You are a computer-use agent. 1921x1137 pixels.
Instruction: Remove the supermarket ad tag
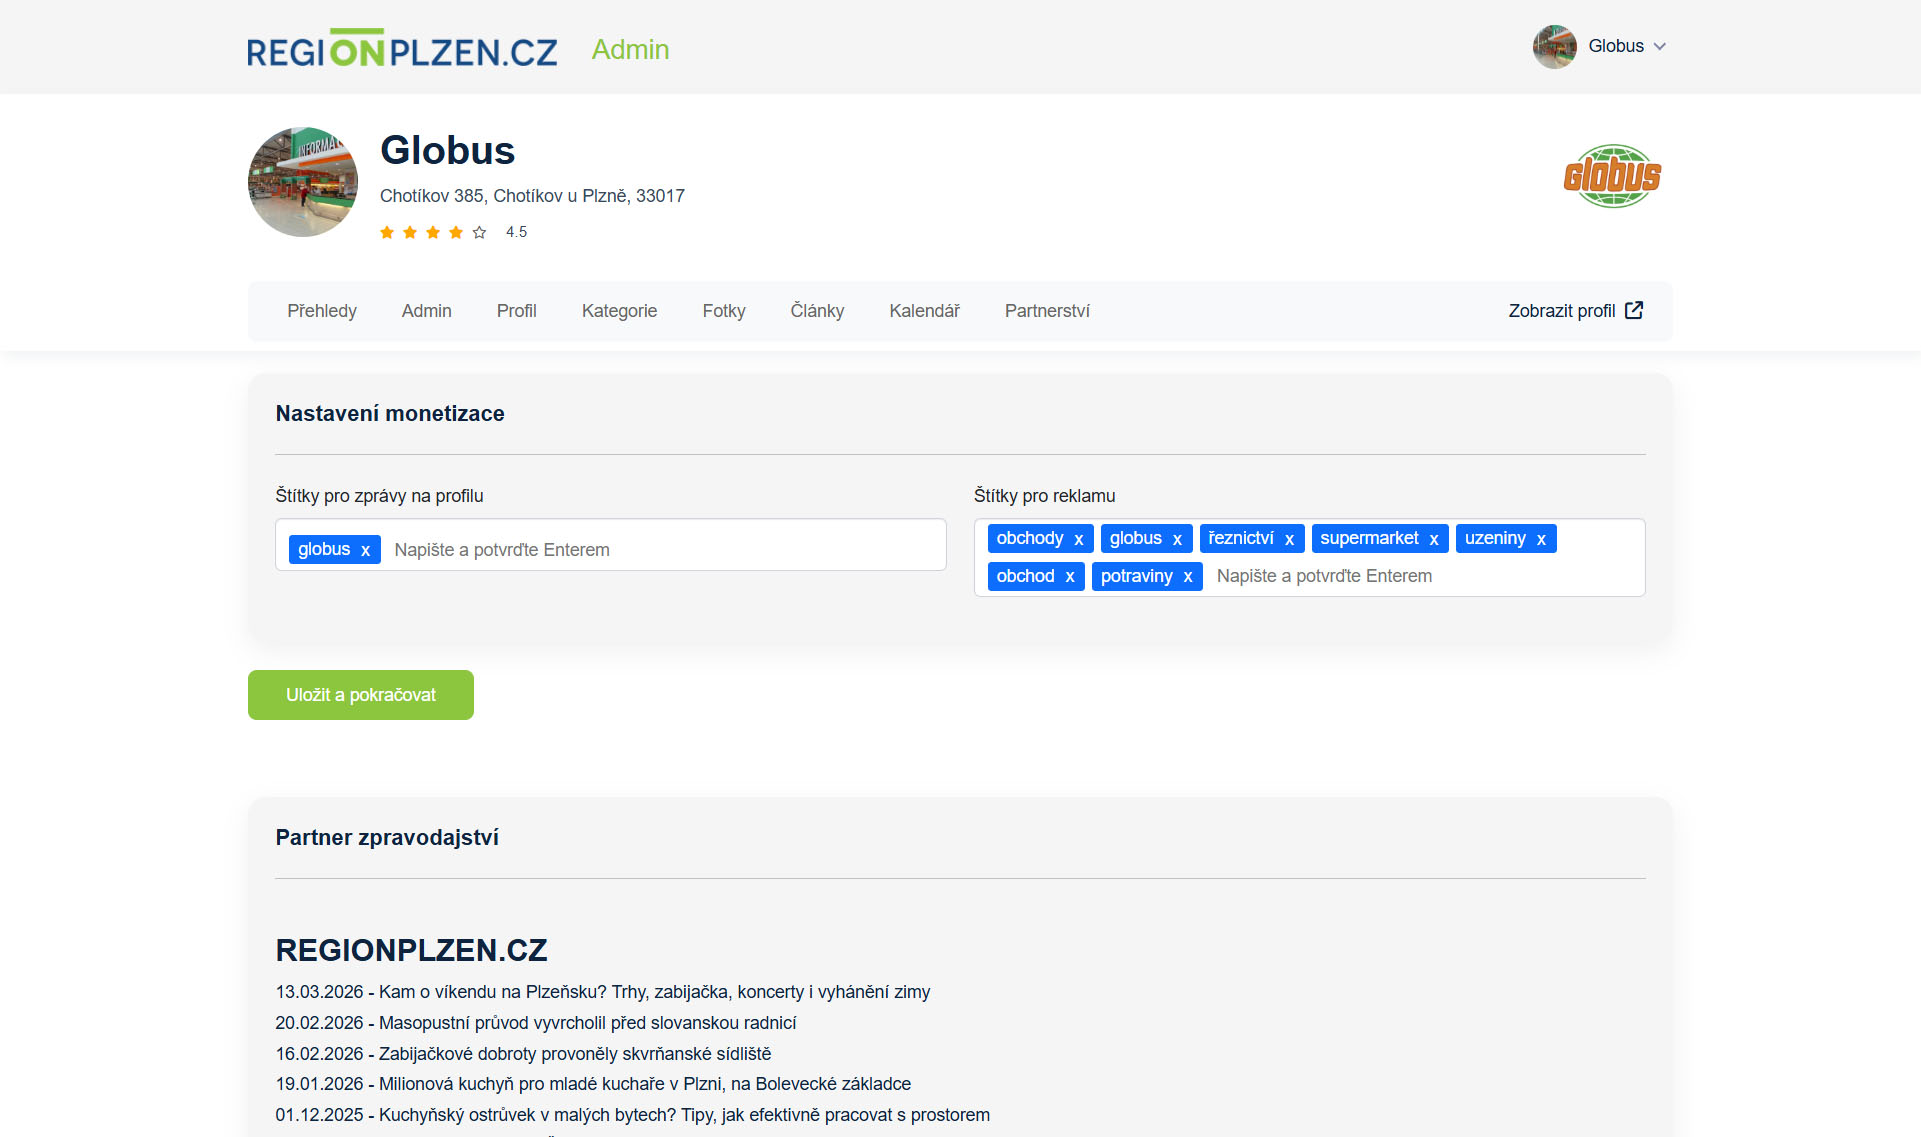coord(1434,539)
